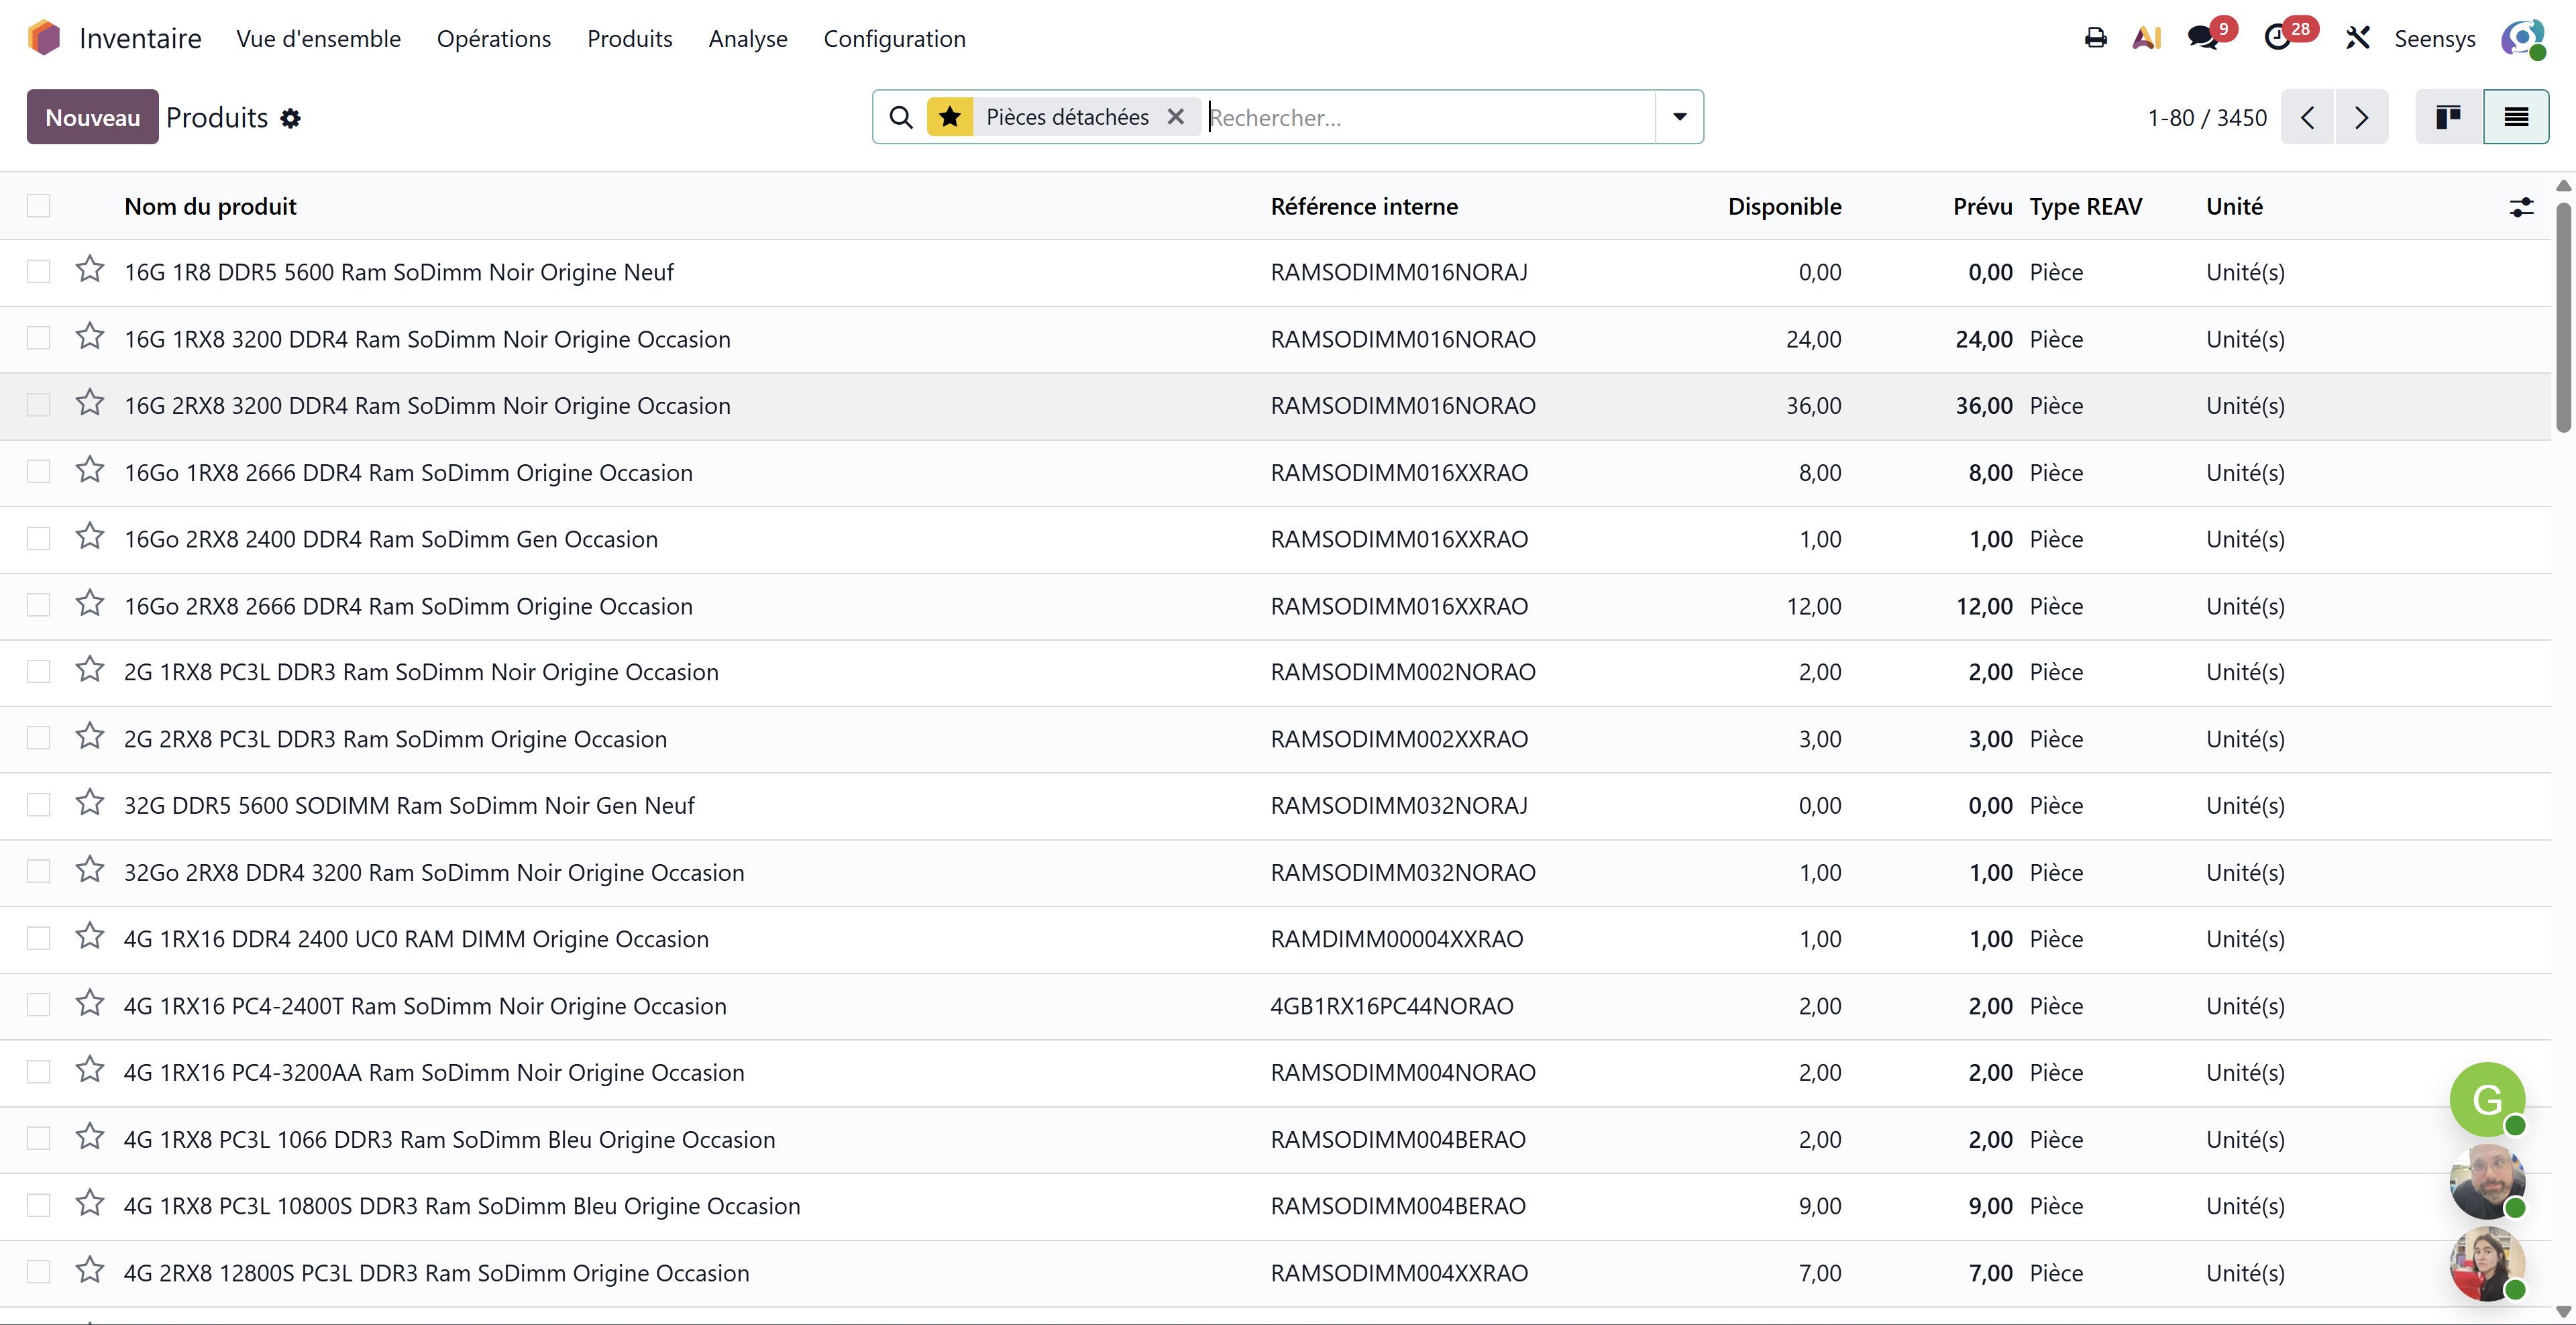Sort by Disponible column
Screen dimensions: 2576x1325
(x=1784, y=206)
